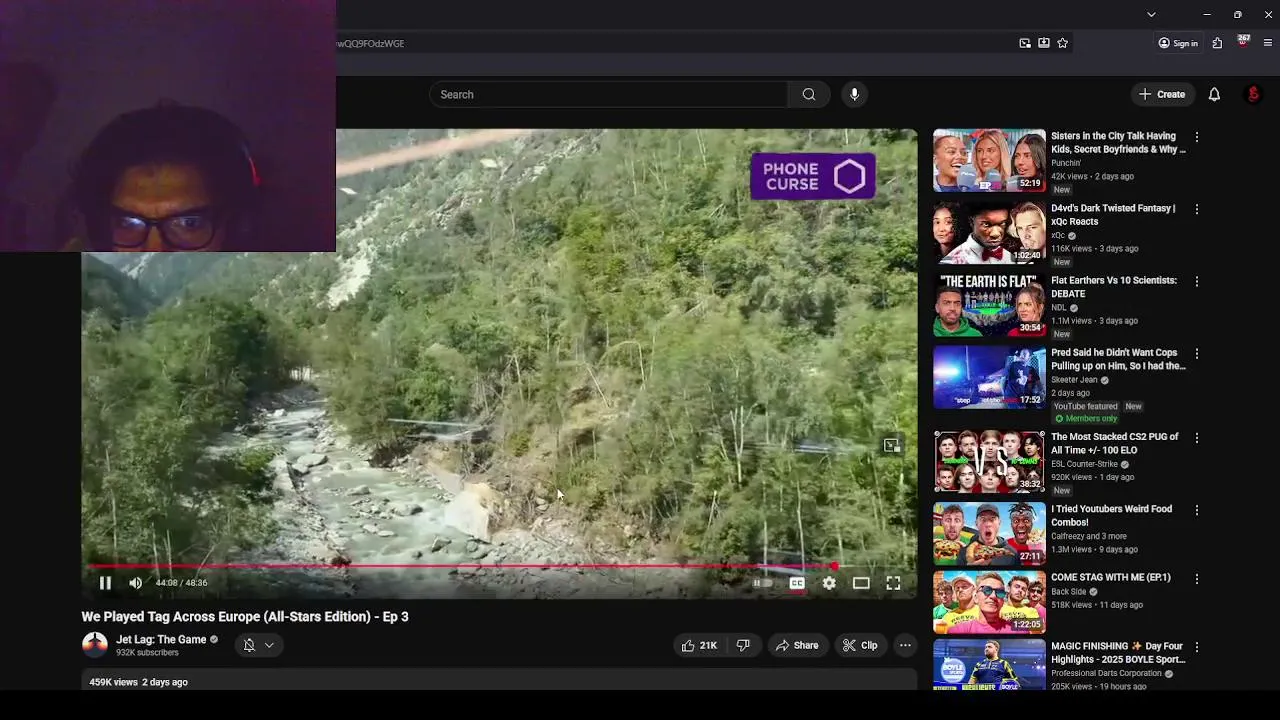
Task: Open options for MAGIC FINISHING video
Action: tap(1197, 647)
